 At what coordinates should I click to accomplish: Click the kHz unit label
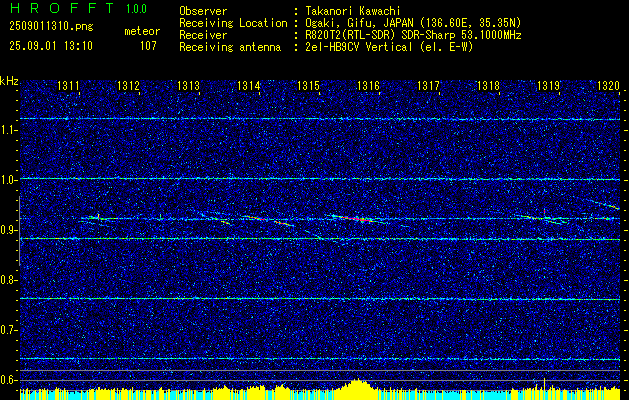9,81
